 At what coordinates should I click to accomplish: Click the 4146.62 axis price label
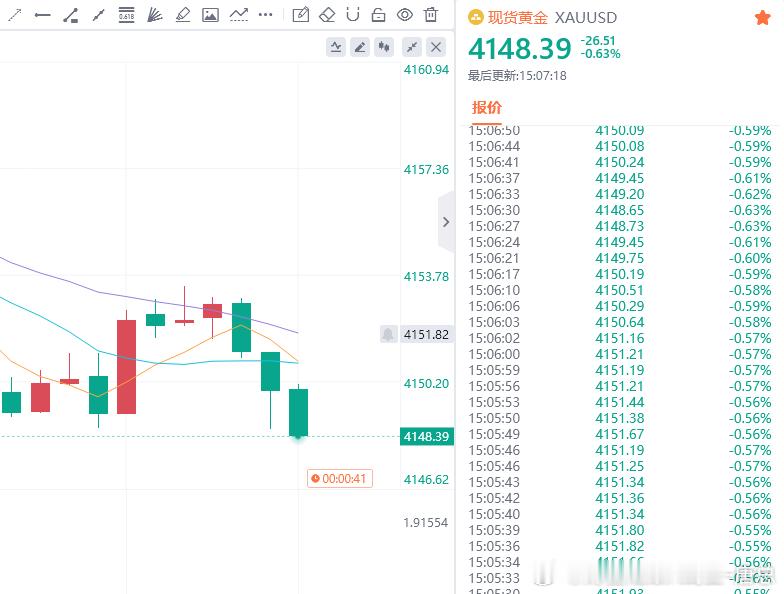[x=426, y=480]
